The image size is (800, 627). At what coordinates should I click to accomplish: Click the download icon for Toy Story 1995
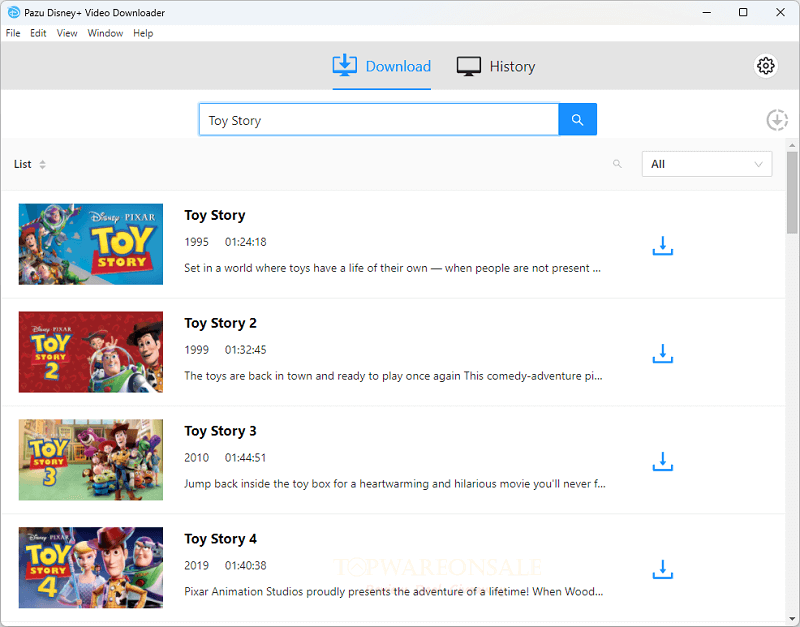click(662, 245)
